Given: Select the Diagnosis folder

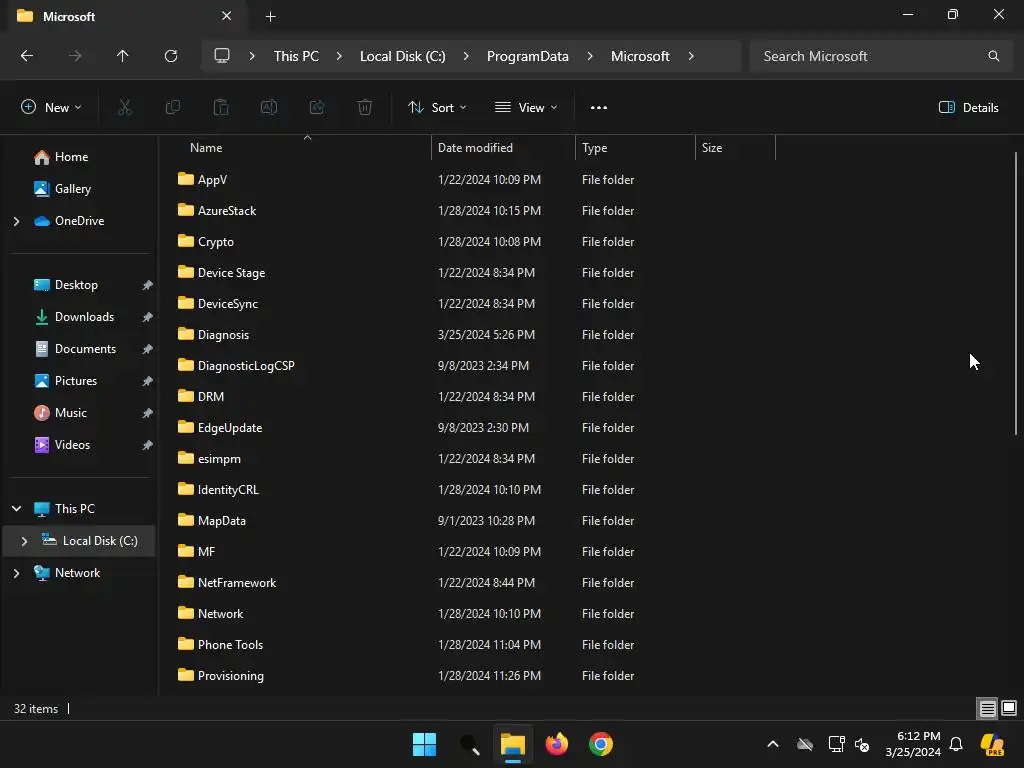Looking at the screenshot, I should point(223,334).
